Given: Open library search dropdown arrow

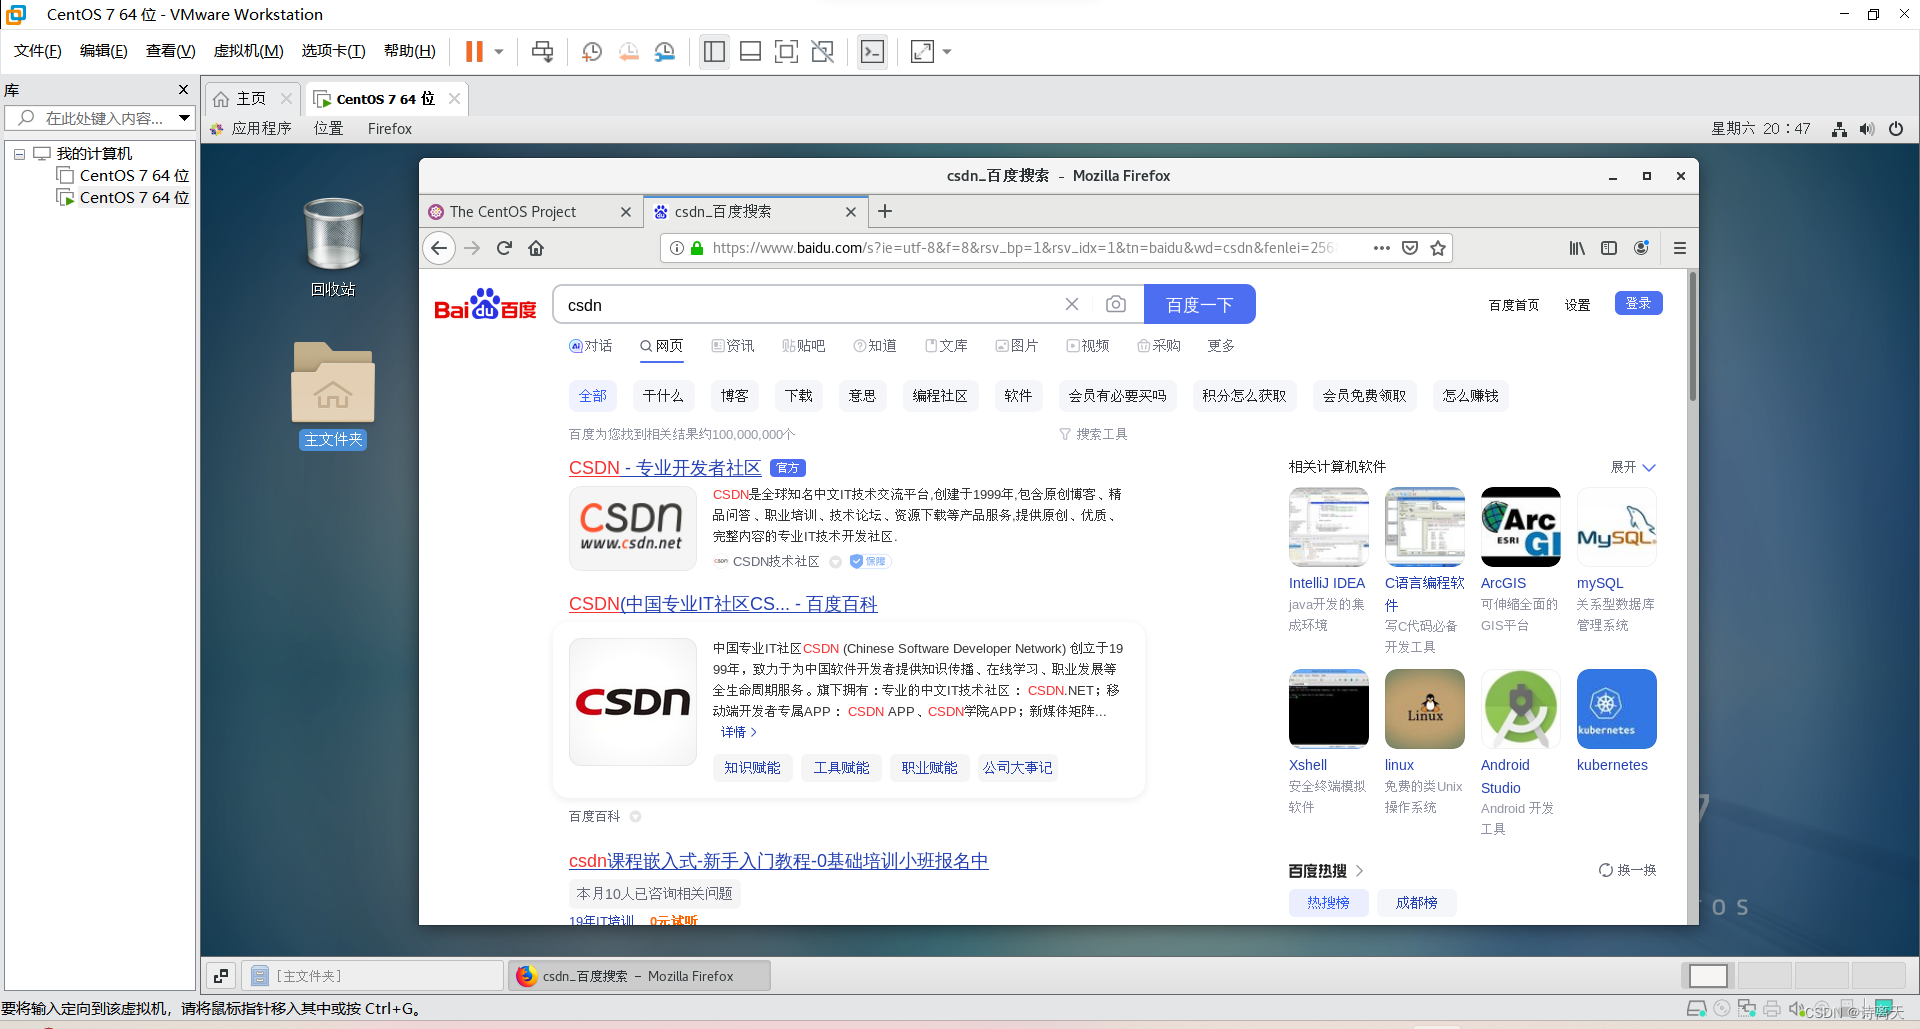Looking at the screenshot, I should click(184, 118).
